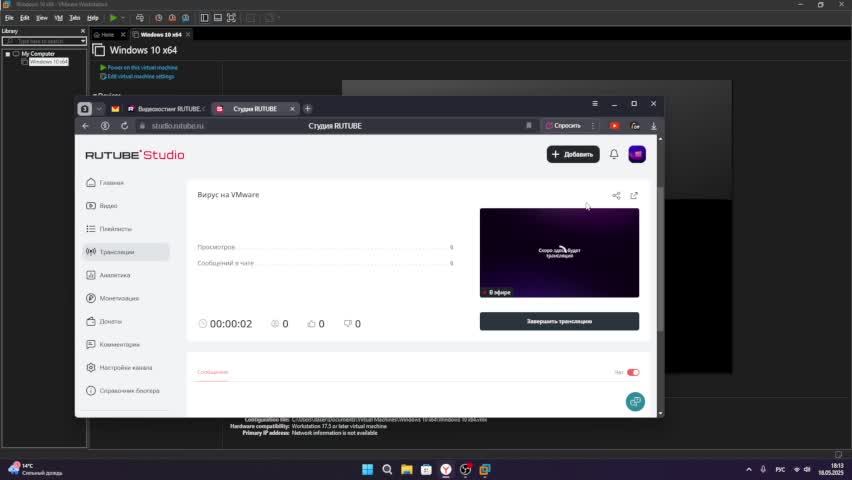Click the share icon for the stream
The image size is (852, 480).
(616, 195)
